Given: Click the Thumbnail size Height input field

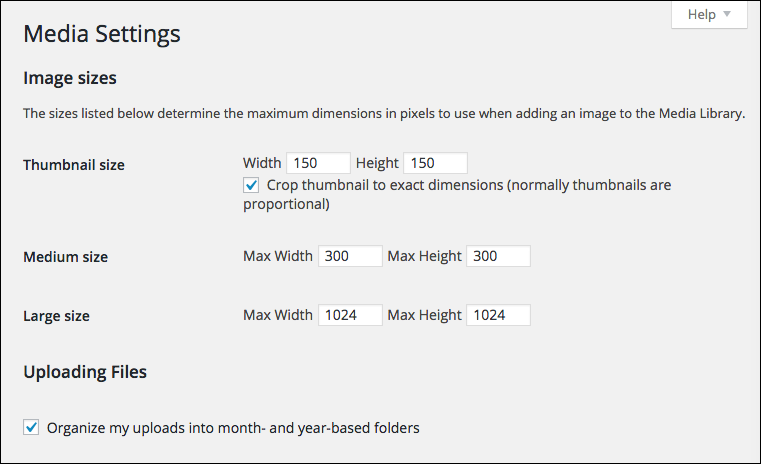Looking at the screenshot, I should pos(435,163).
